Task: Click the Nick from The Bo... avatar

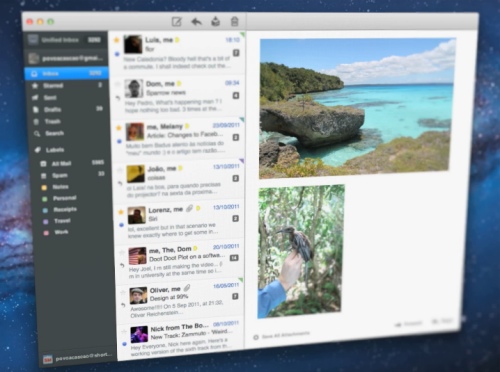Action: pos(139,334)
